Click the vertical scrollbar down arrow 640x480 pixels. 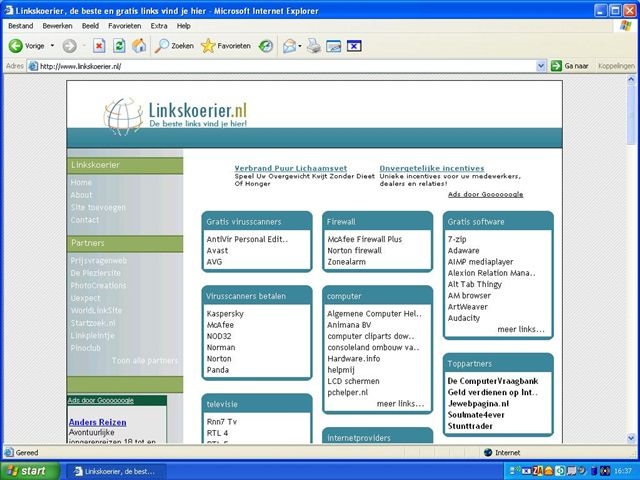coord(631,438)
